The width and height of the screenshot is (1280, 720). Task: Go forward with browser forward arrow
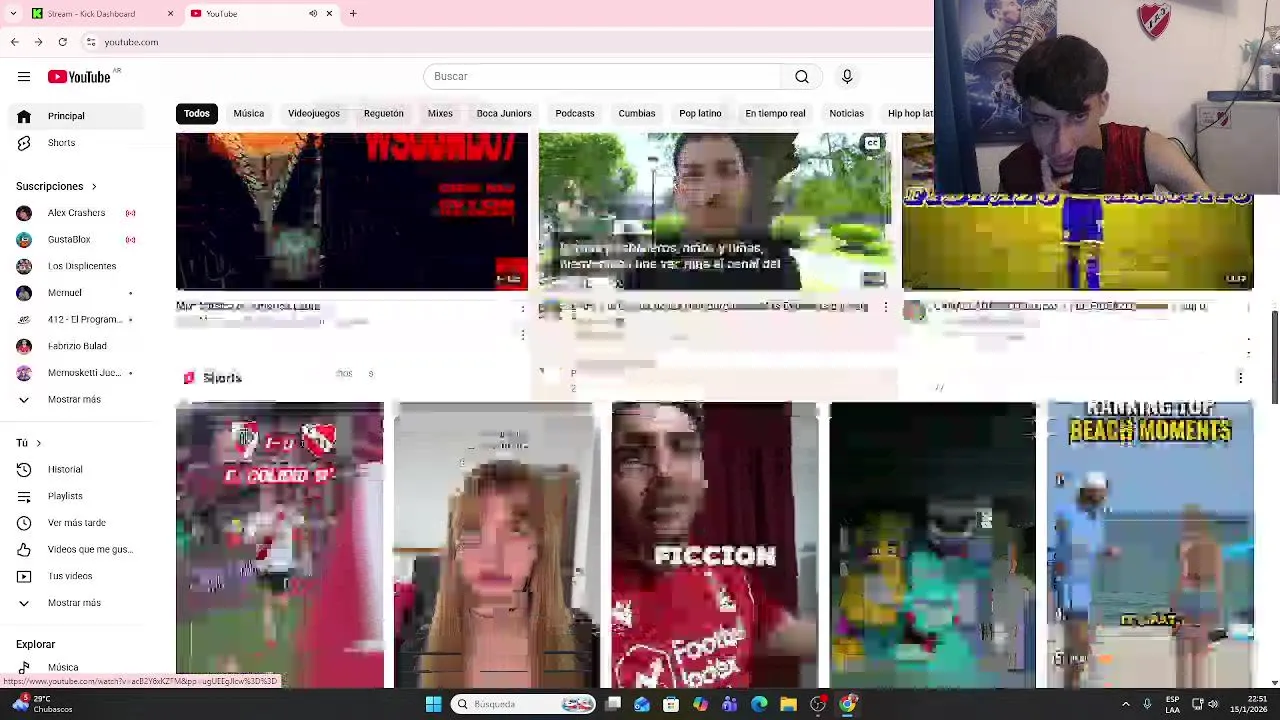point(38,42)
